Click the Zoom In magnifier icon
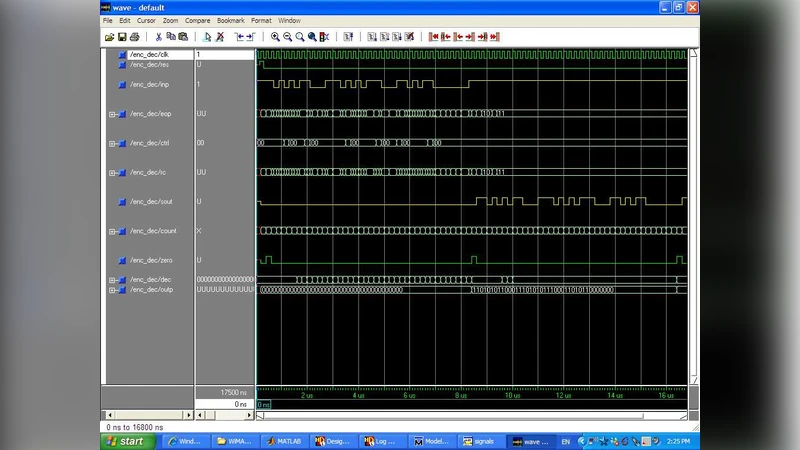 click(x=275, y=37)
